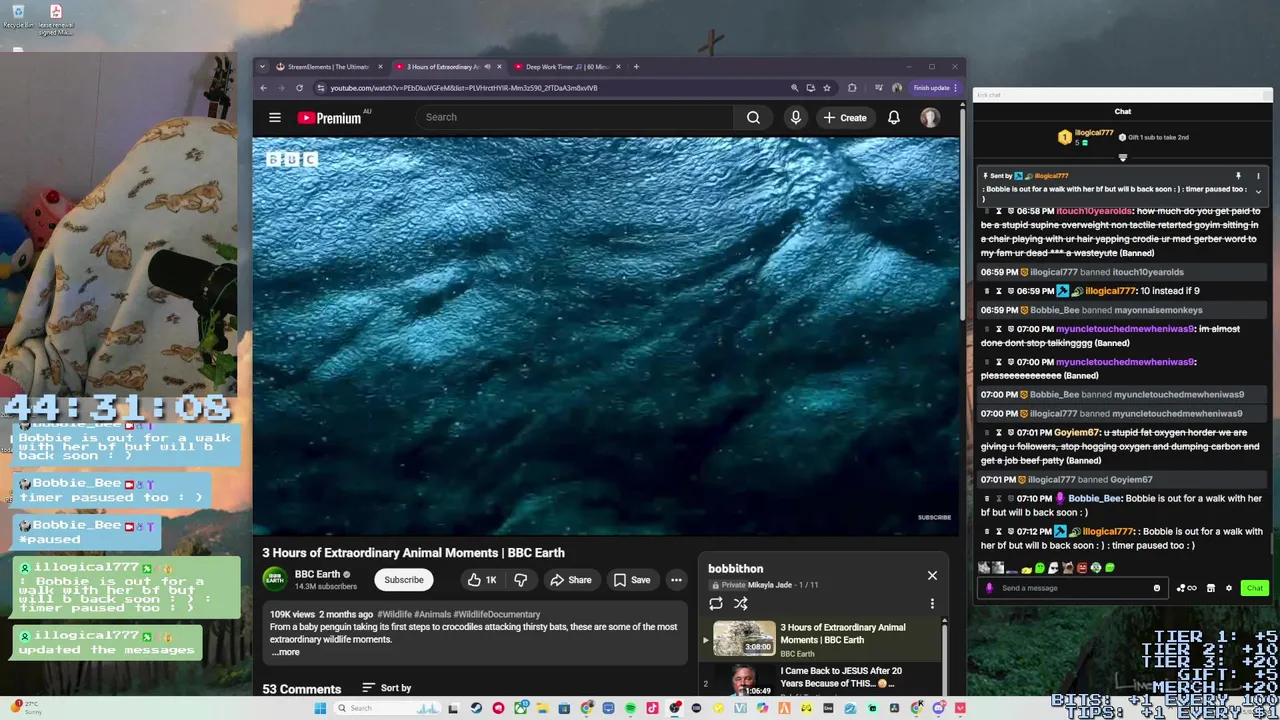Send message with green Chat button

click(1254, 588)
